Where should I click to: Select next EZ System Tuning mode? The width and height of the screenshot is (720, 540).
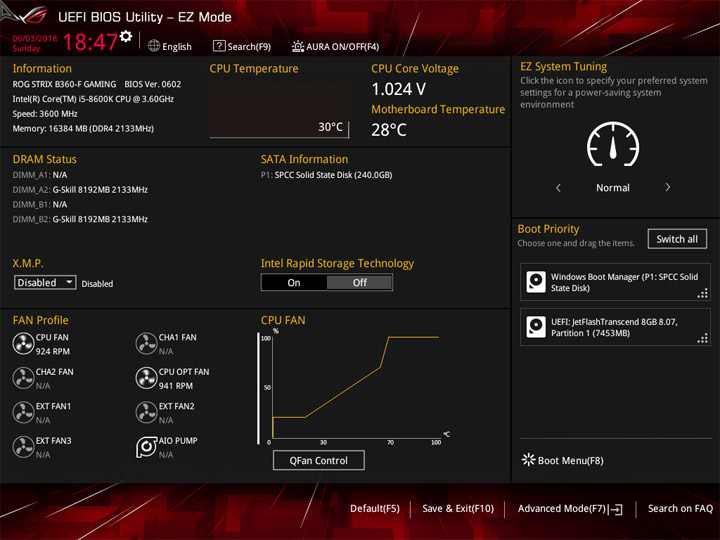[668, 187]
